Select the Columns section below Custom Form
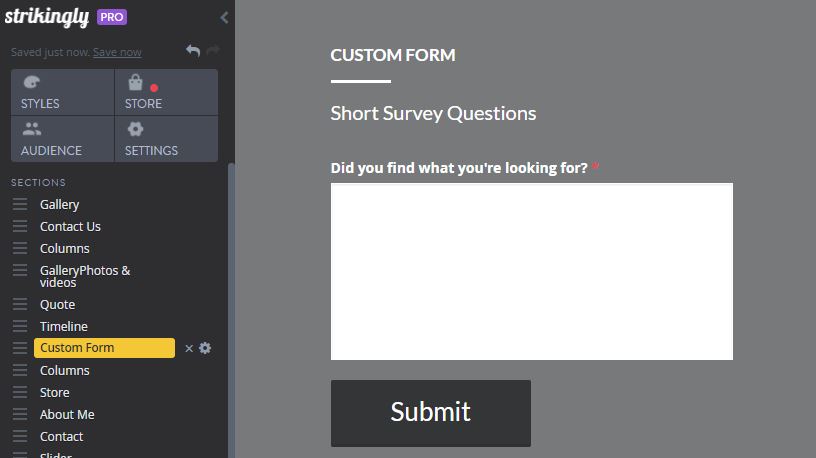Image resolution: width=816 pixels, height=458 pixels. pos(65,371)
